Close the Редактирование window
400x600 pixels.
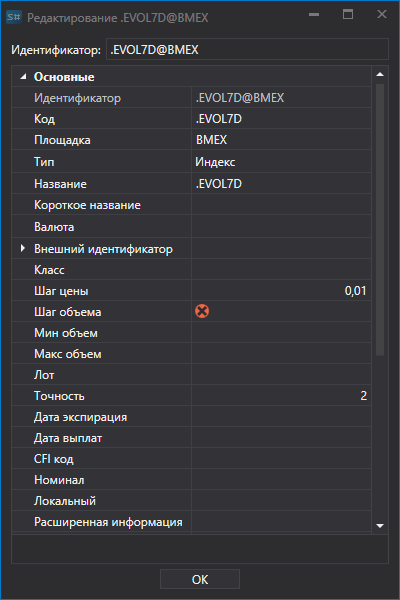click(x=382, y=15)
